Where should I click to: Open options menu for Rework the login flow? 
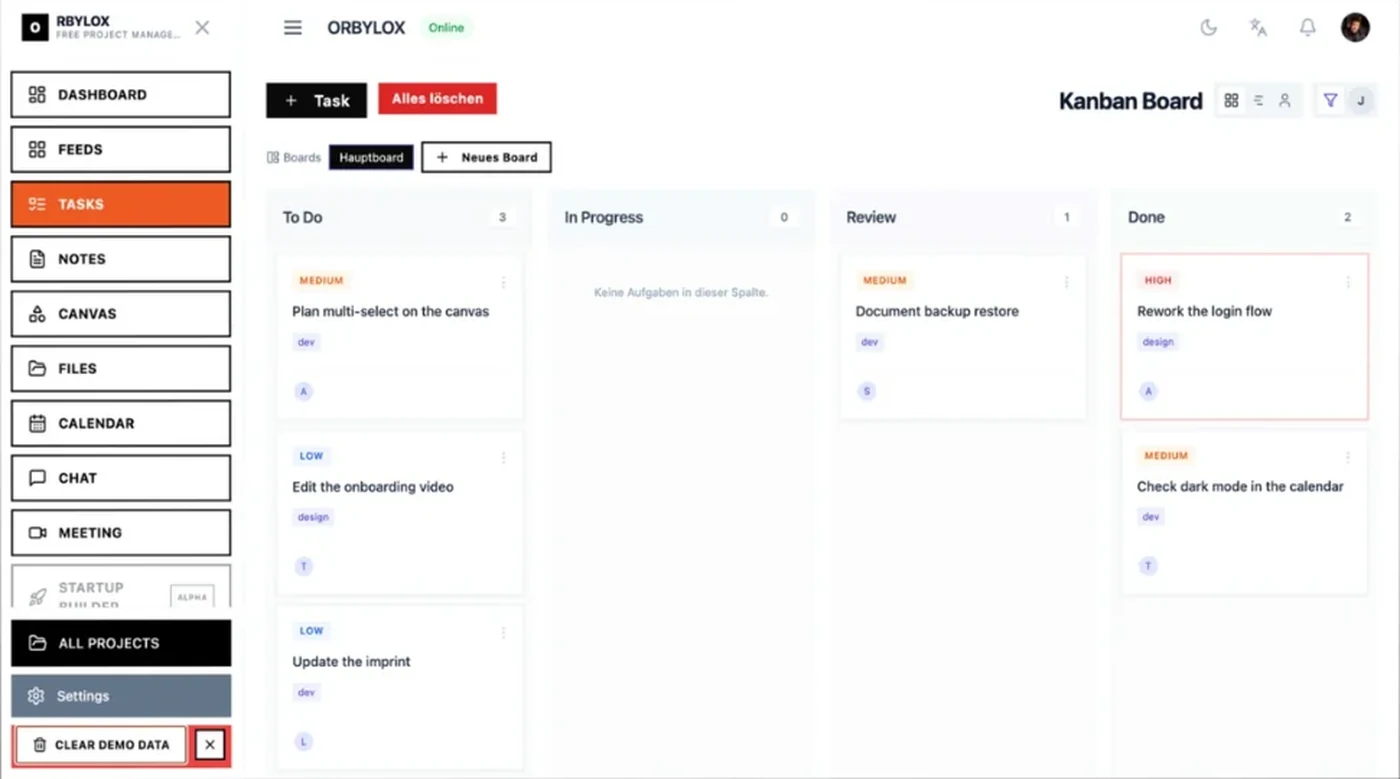(x=1348, y=283)
